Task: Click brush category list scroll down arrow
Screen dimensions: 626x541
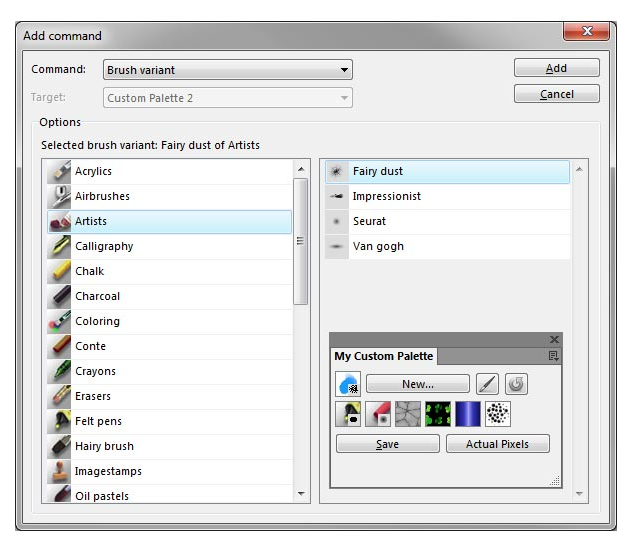Action: [x=301, y=494]
